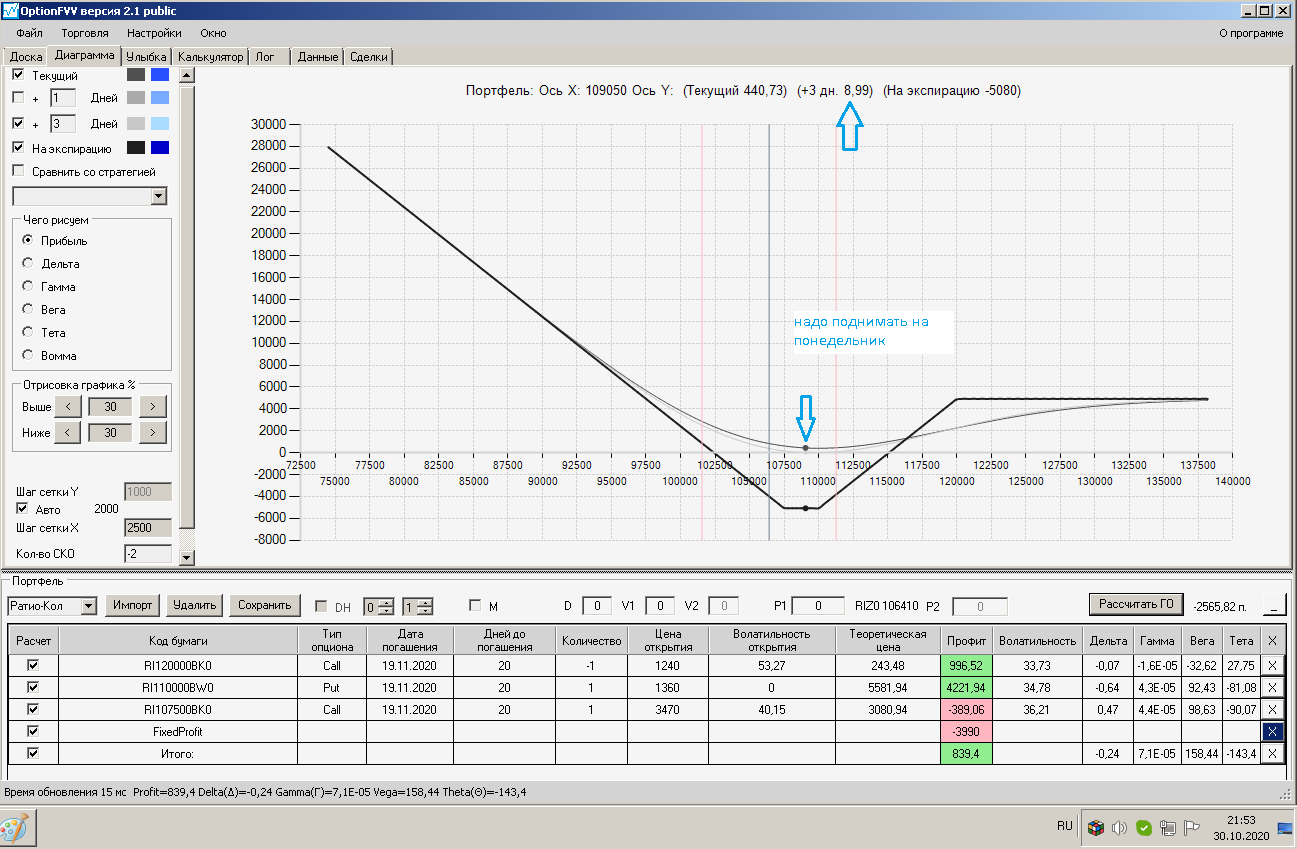Click the Рассчитать ГО button
The width and height of the screenshot is (1297, 849).
(x=1136, y=604)
